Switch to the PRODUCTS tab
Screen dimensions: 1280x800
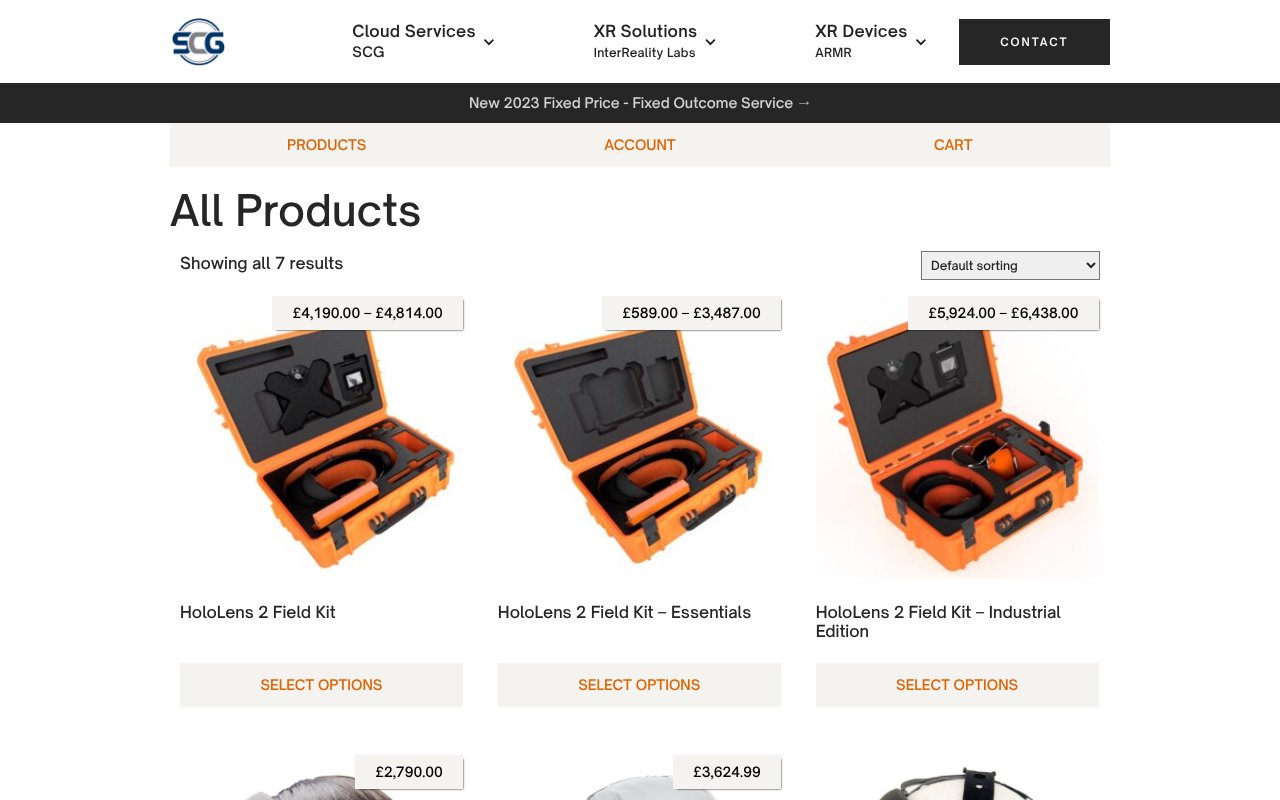[x=326, y=145]
